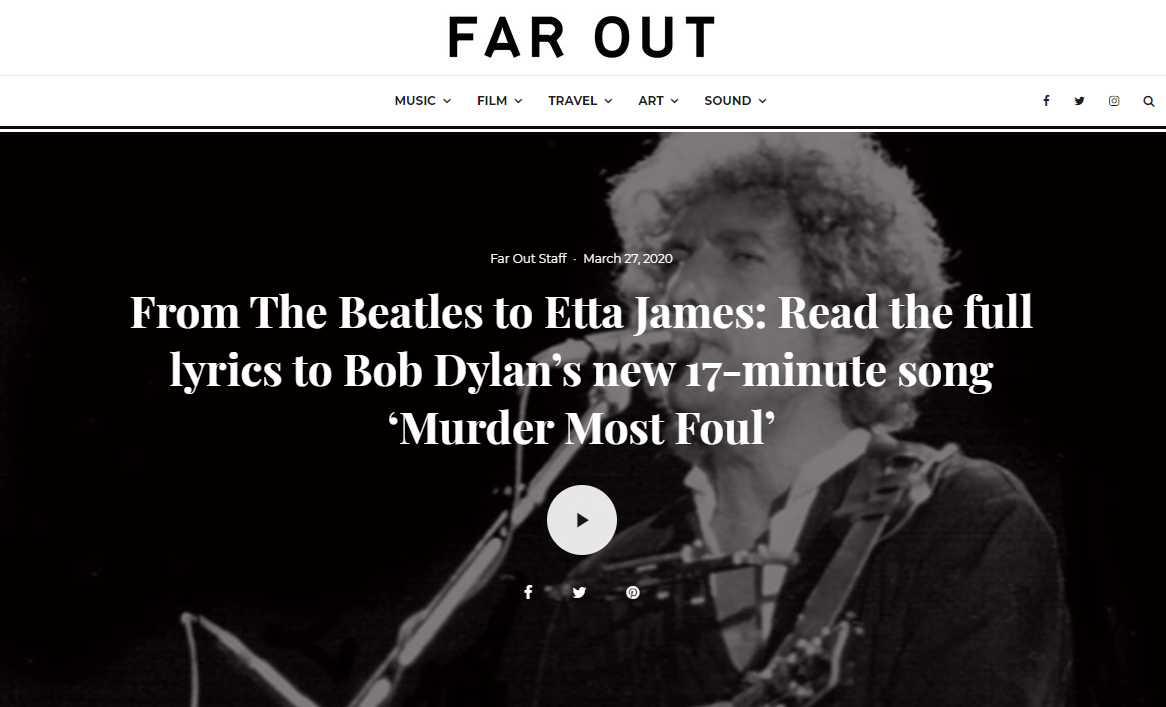1166x707 pixels.
Task: Open the Travel navigation item
Action: (x=573, y=101)
